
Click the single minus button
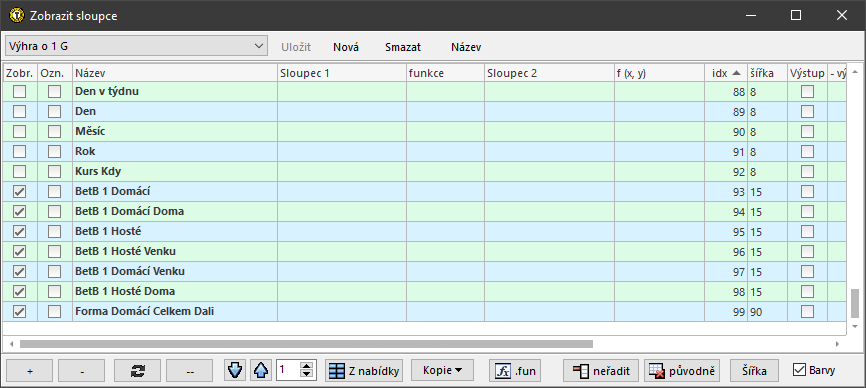pos(81,371)
